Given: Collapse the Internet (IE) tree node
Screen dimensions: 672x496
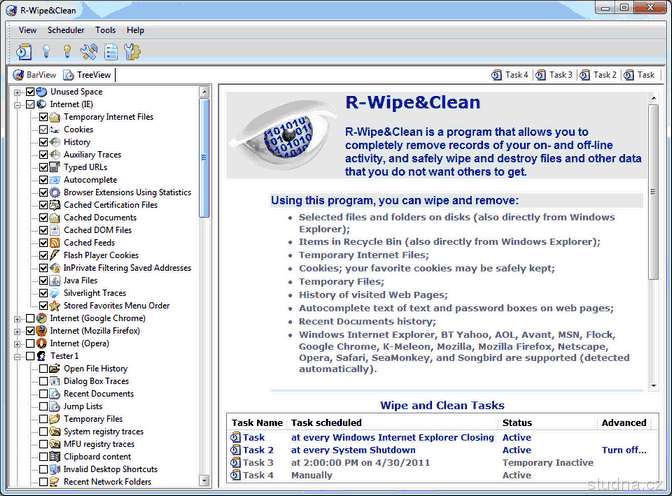Looking at the screenshot, I should pyautogui.click(x=17, y=104).
